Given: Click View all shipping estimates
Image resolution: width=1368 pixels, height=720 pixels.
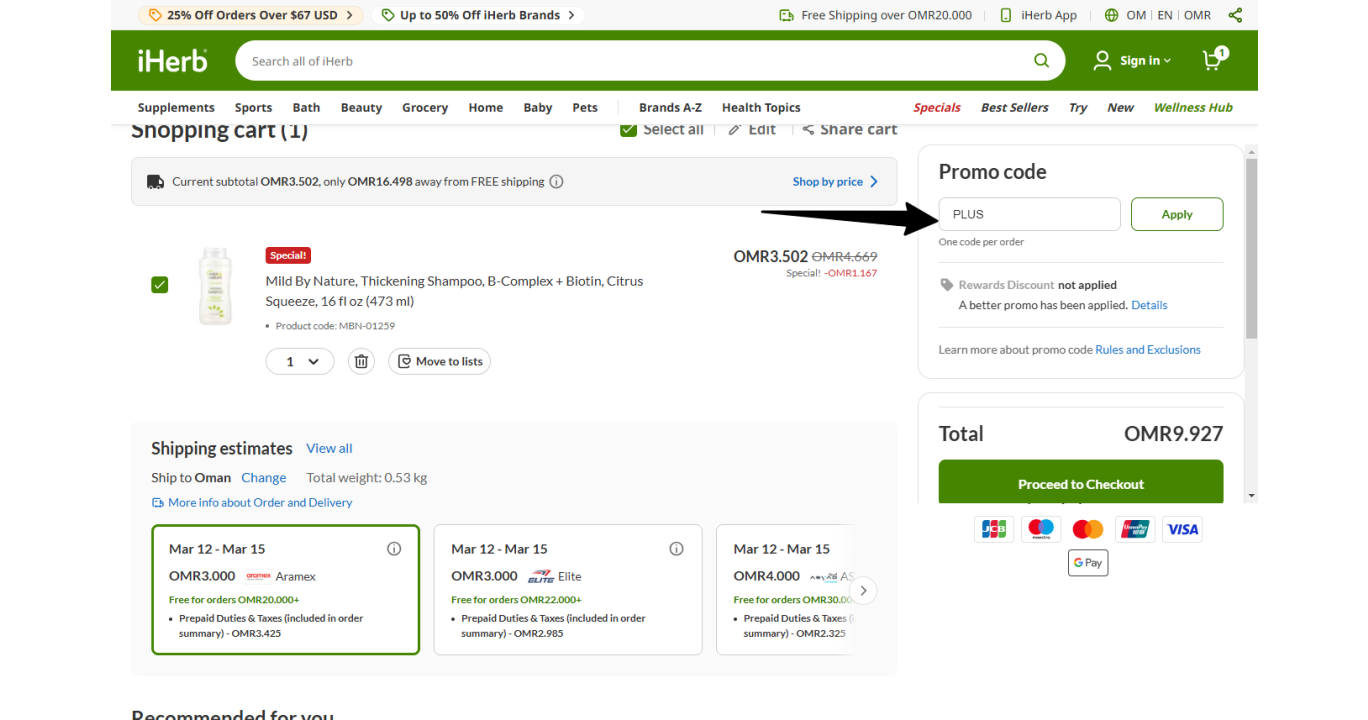Looking at the screenshot, I should 329,448.
